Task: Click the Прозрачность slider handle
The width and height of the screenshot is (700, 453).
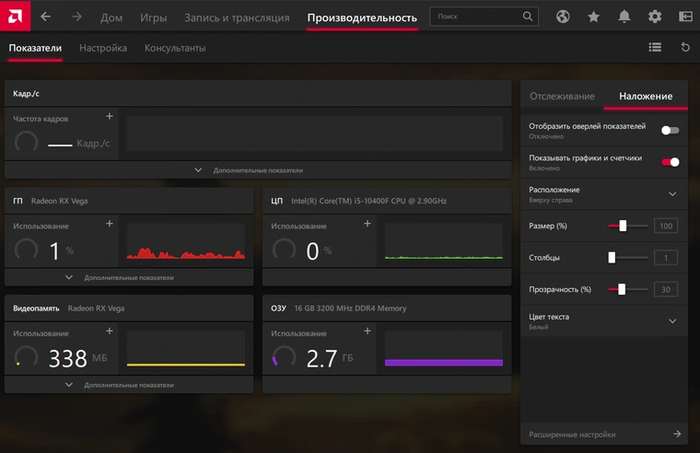Action: click(x=622, y=289)
